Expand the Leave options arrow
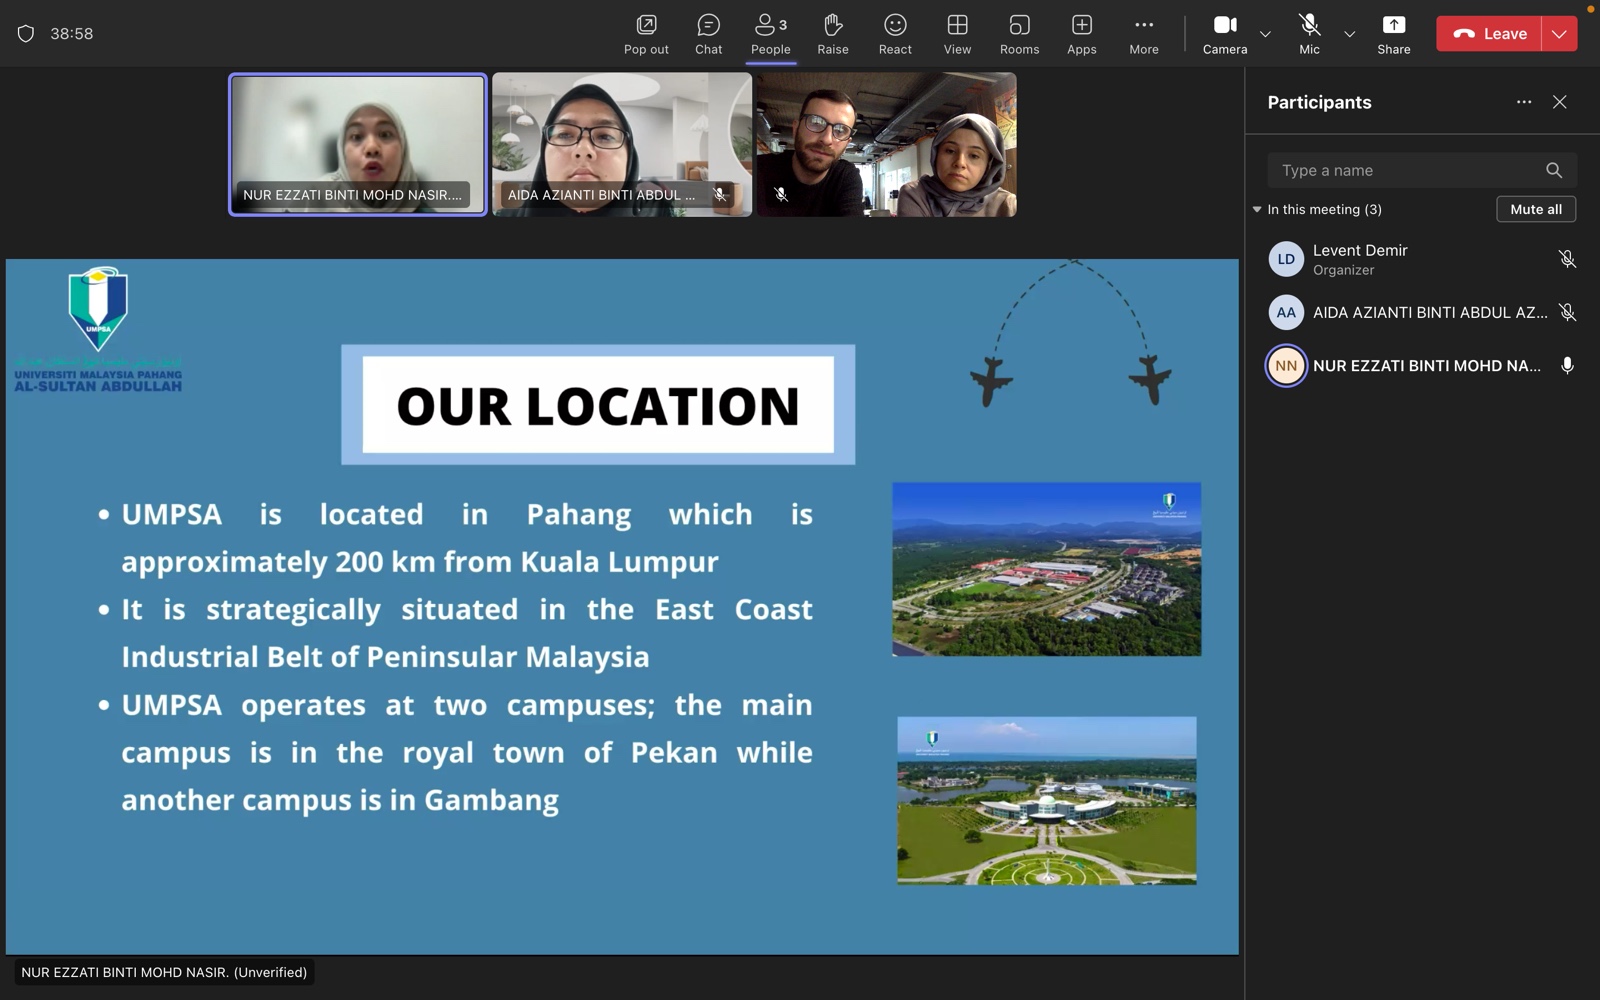This screenshot has height=1000, width=1600. (x=1559, y=34)
